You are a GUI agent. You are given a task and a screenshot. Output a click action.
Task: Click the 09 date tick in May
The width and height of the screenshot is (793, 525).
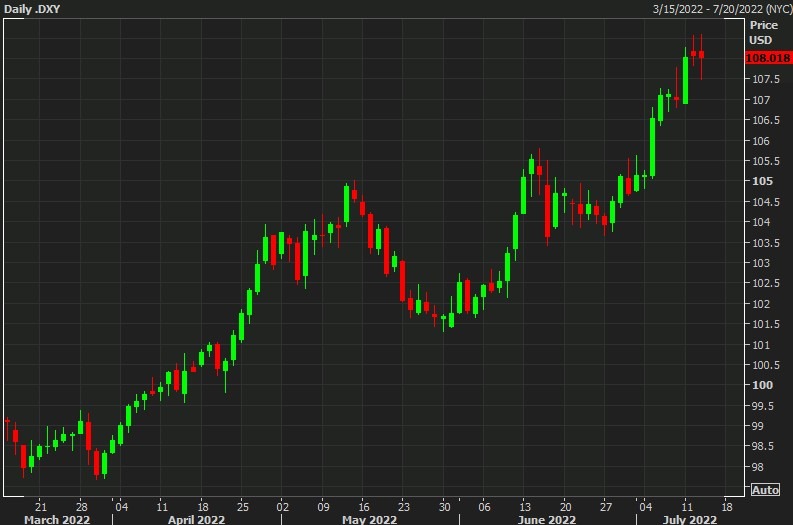[324, 507]
